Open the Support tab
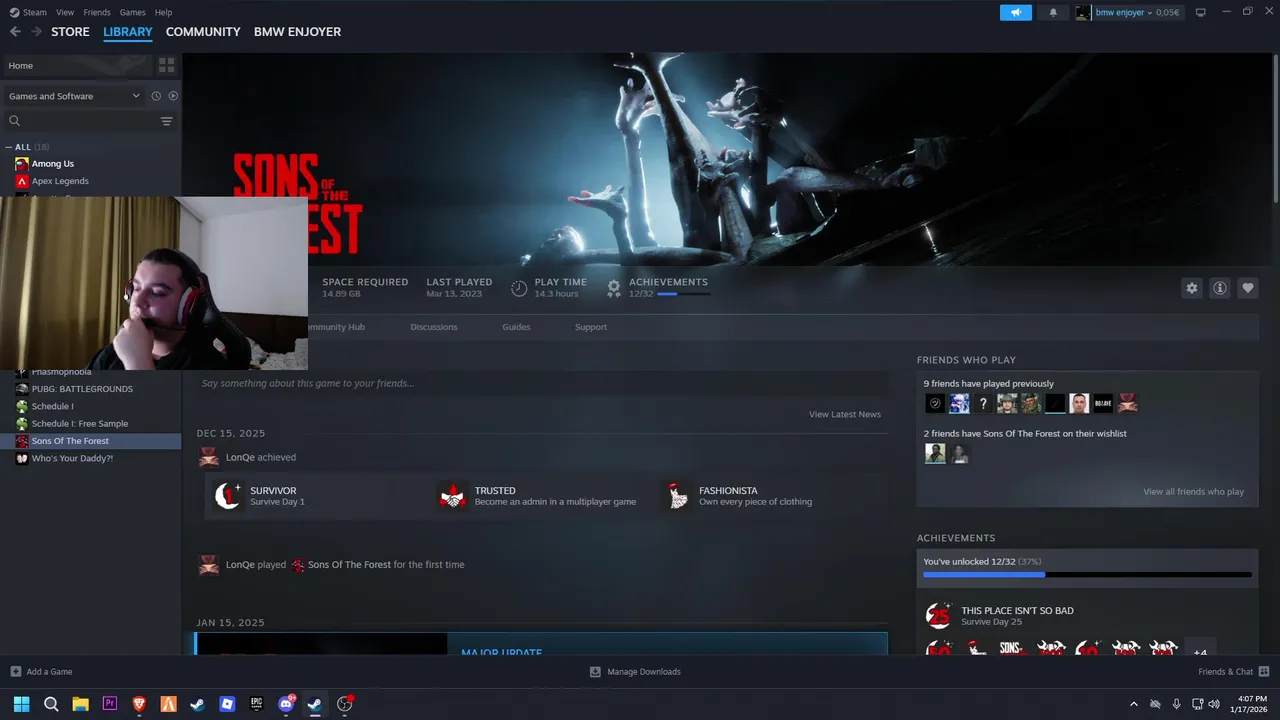 click(590, 327)
